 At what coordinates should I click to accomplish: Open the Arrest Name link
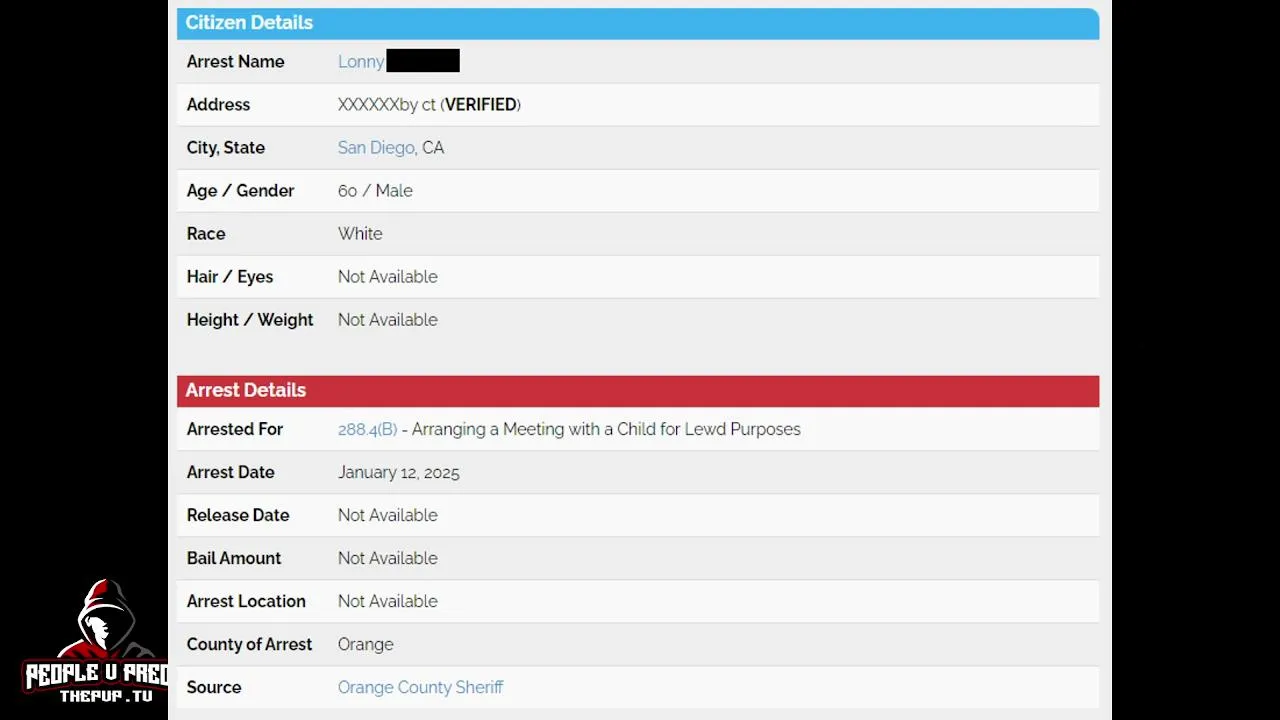pos(361,62)
